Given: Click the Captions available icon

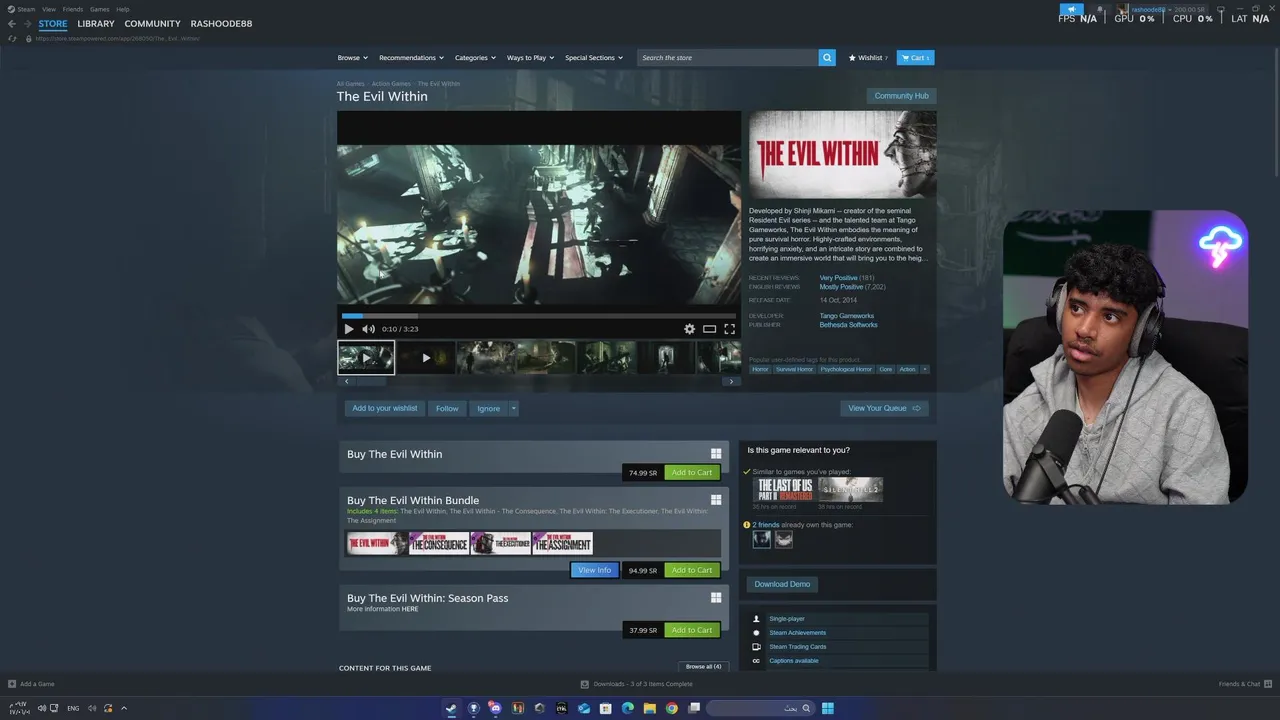Looking at the screenshot, I should [756, 661].
